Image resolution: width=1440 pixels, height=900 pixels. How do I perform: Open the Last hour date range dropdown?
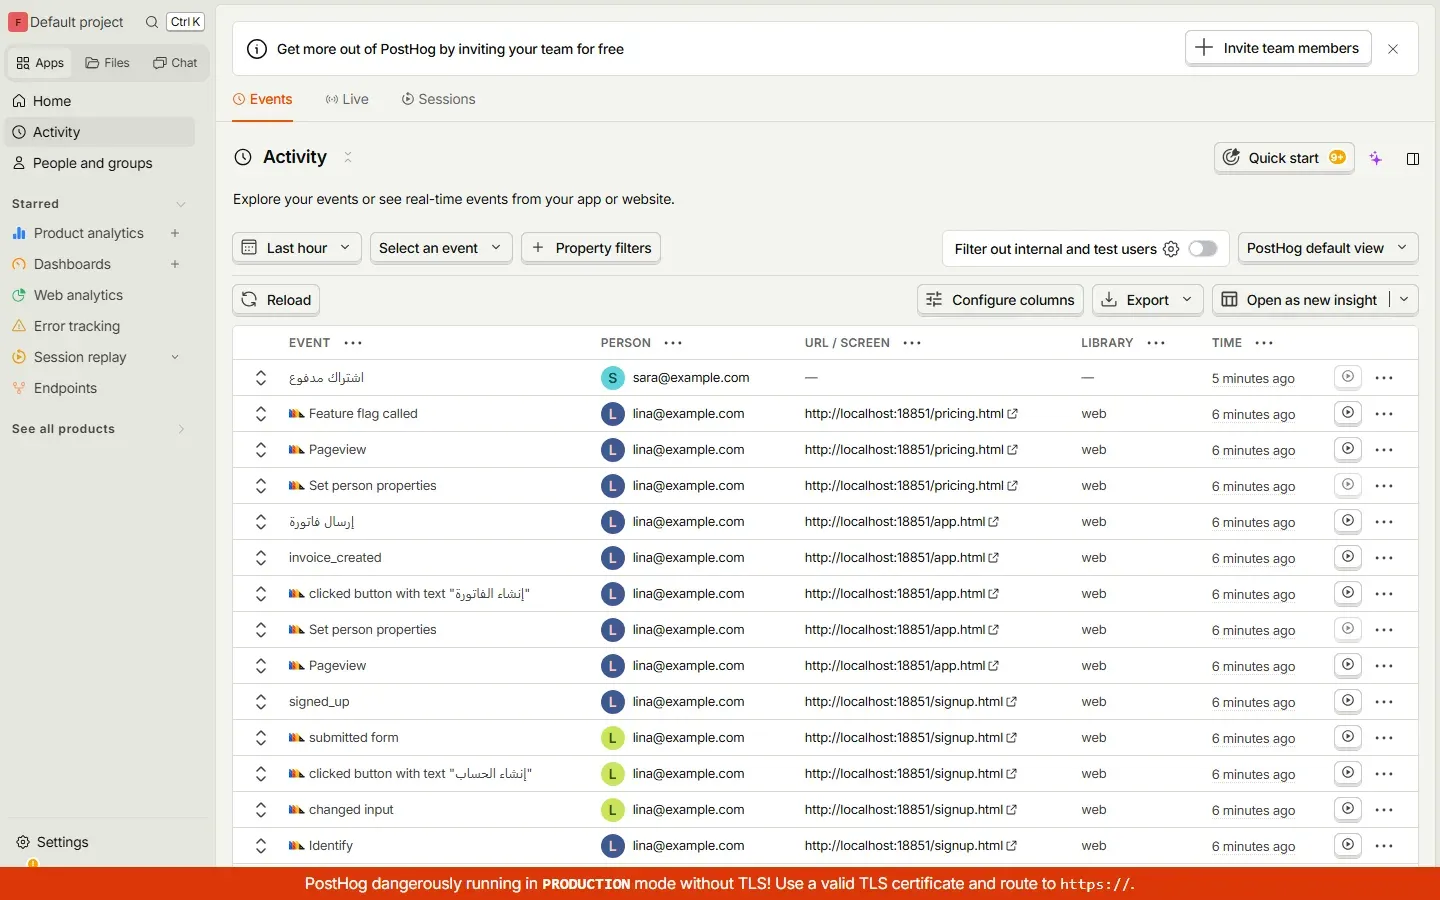297,248
